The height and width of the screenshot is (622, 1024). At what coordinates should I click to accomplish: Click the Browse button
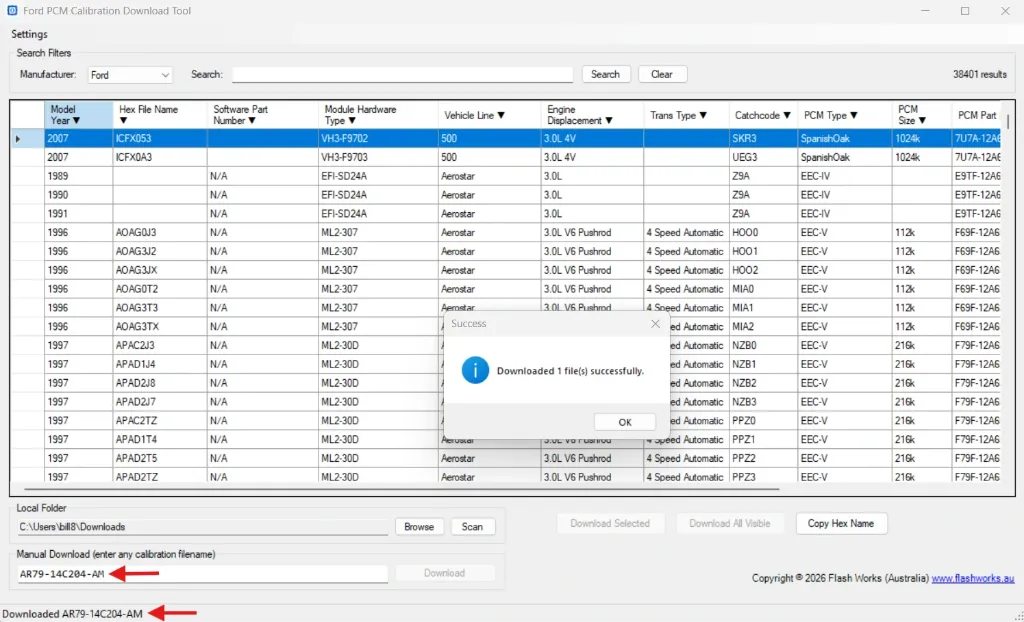(419, 527)
